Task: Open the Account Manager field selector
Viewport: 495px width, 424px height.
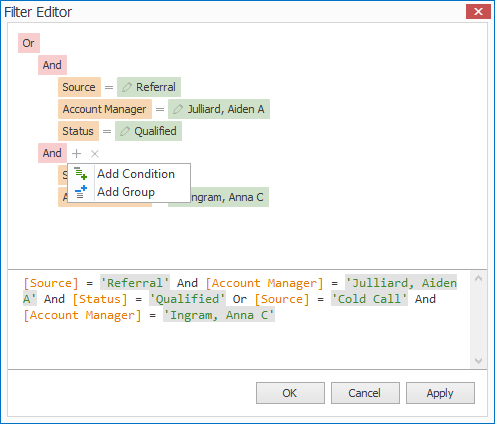Action: (105, 109)
